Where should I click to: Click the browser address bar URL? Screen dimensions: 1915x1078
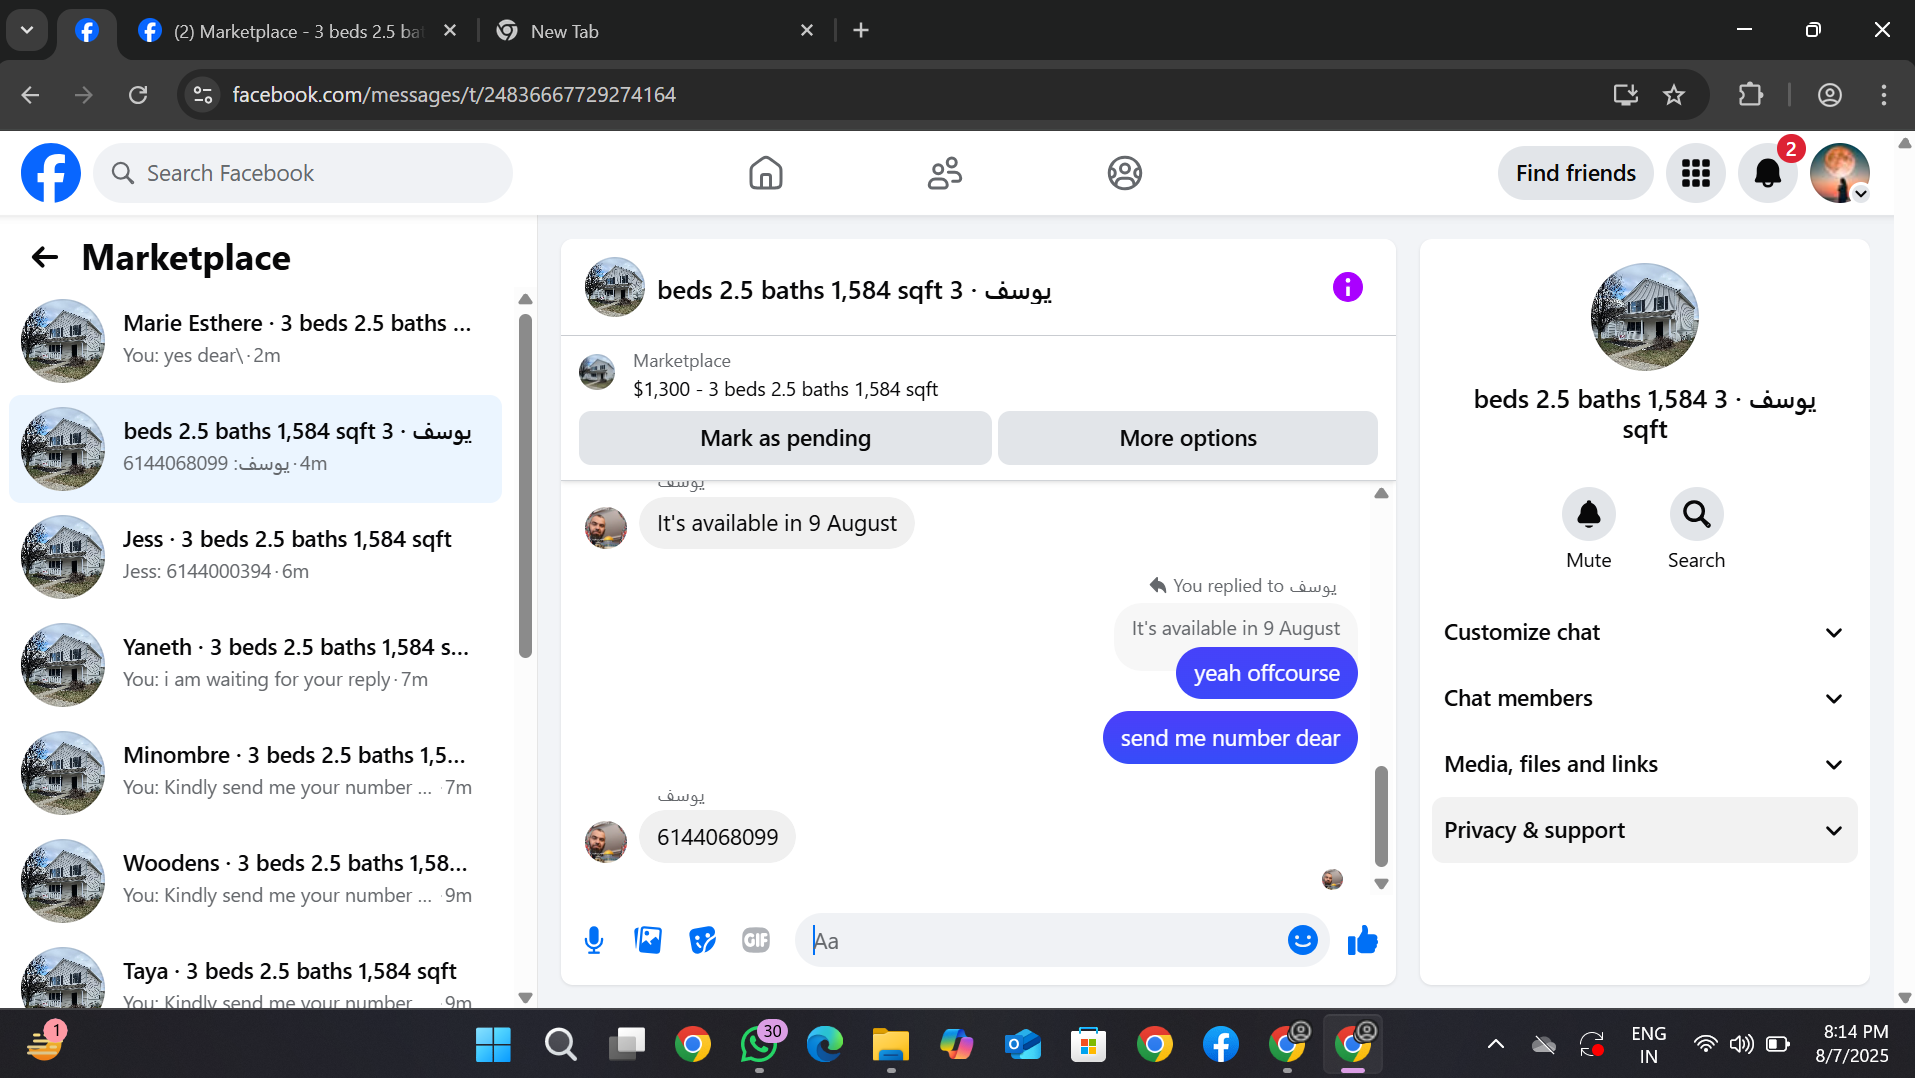click(x=454, y=95)
